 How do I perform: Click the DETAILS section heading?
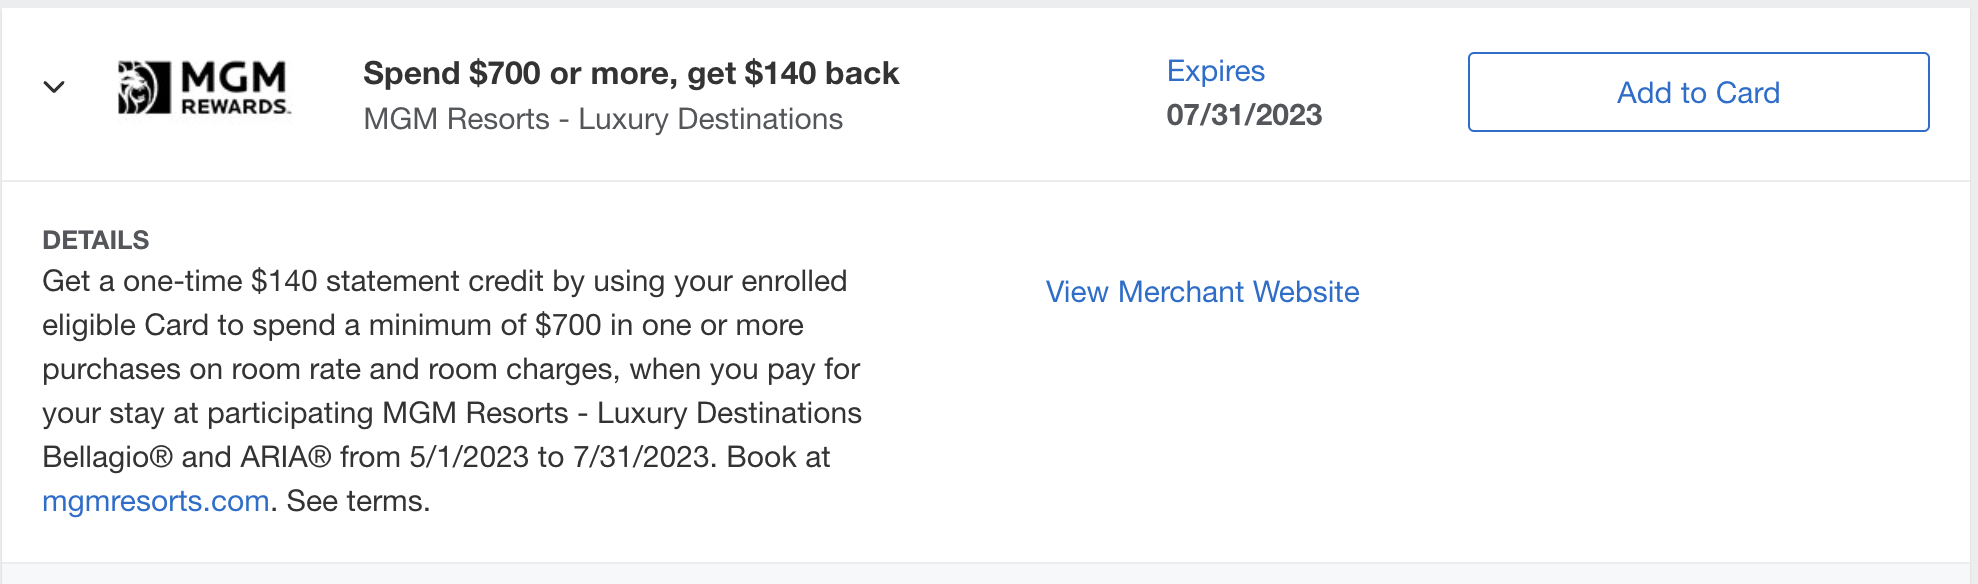click(x=95, y=240)
